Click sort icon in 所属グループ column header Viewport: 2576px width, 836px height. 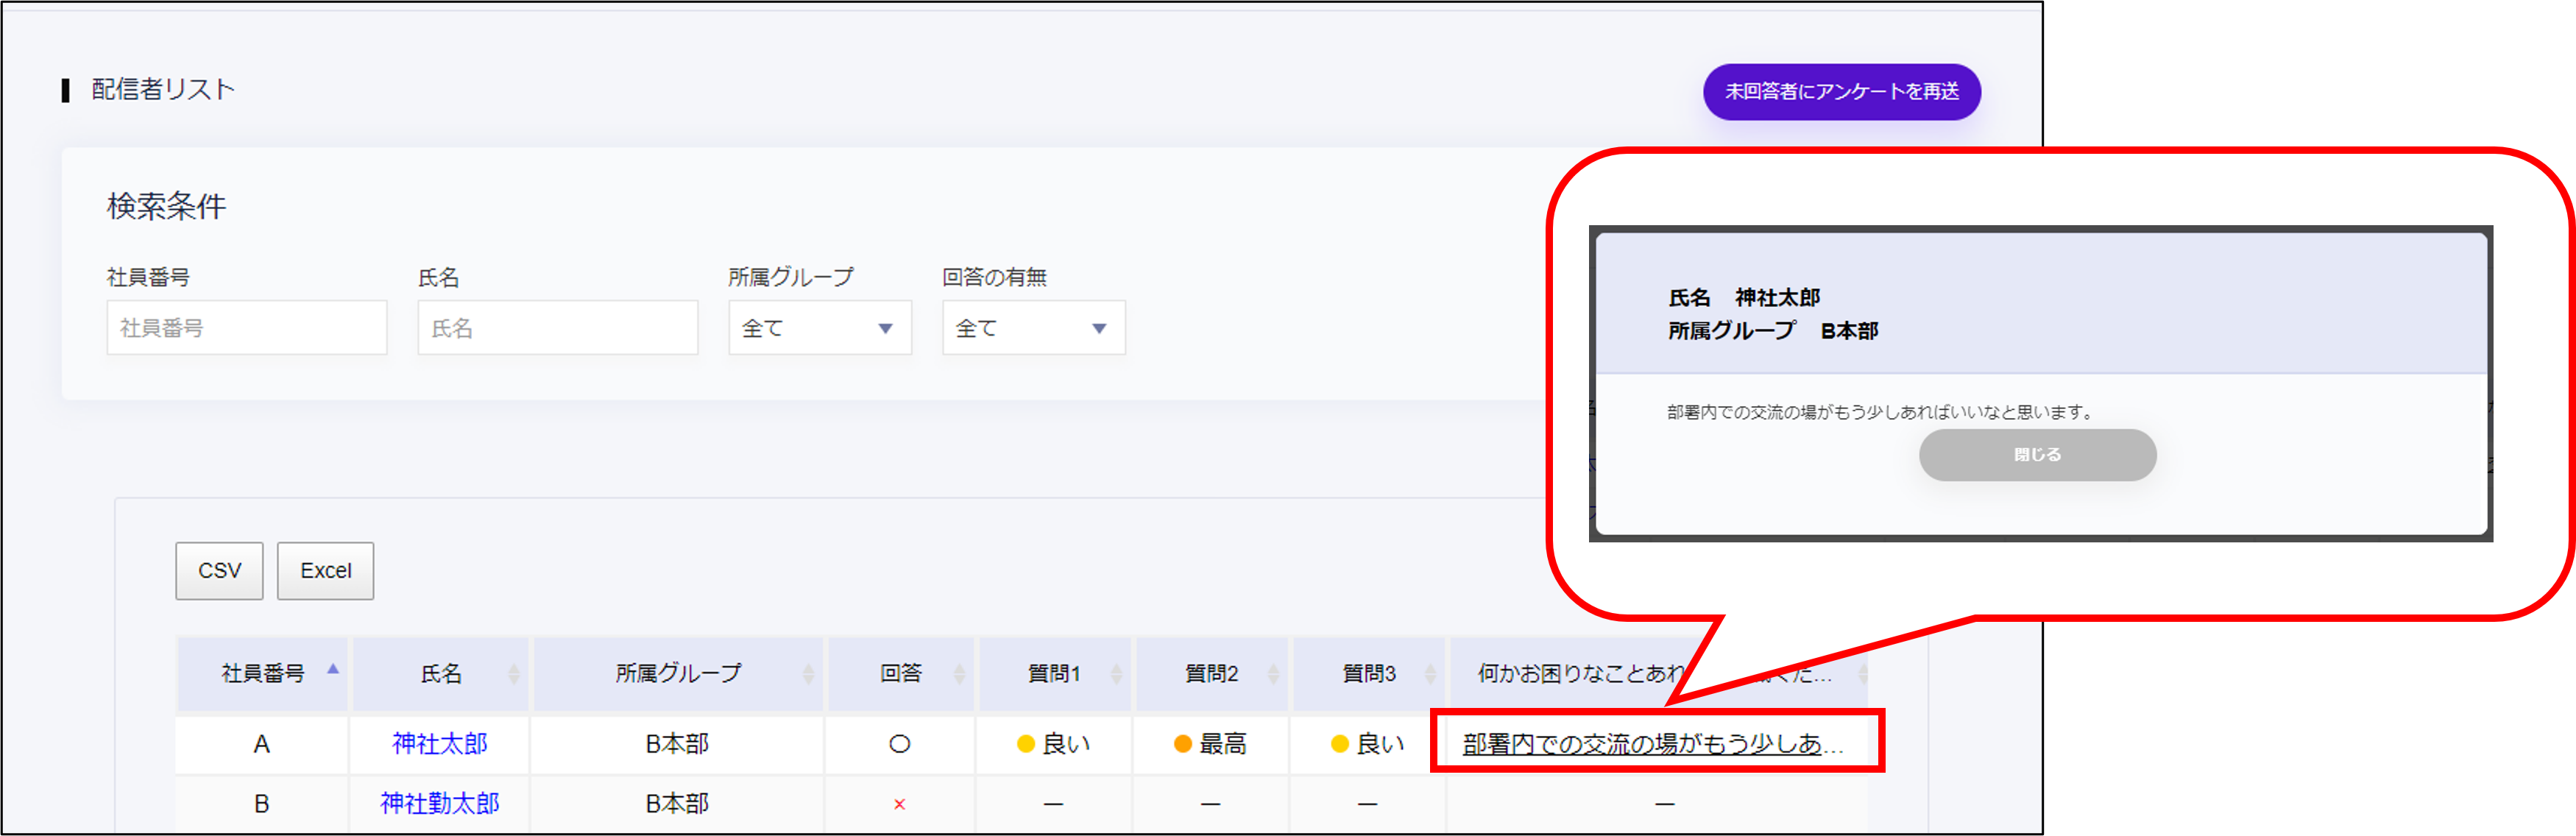click(x=808, y=674)
